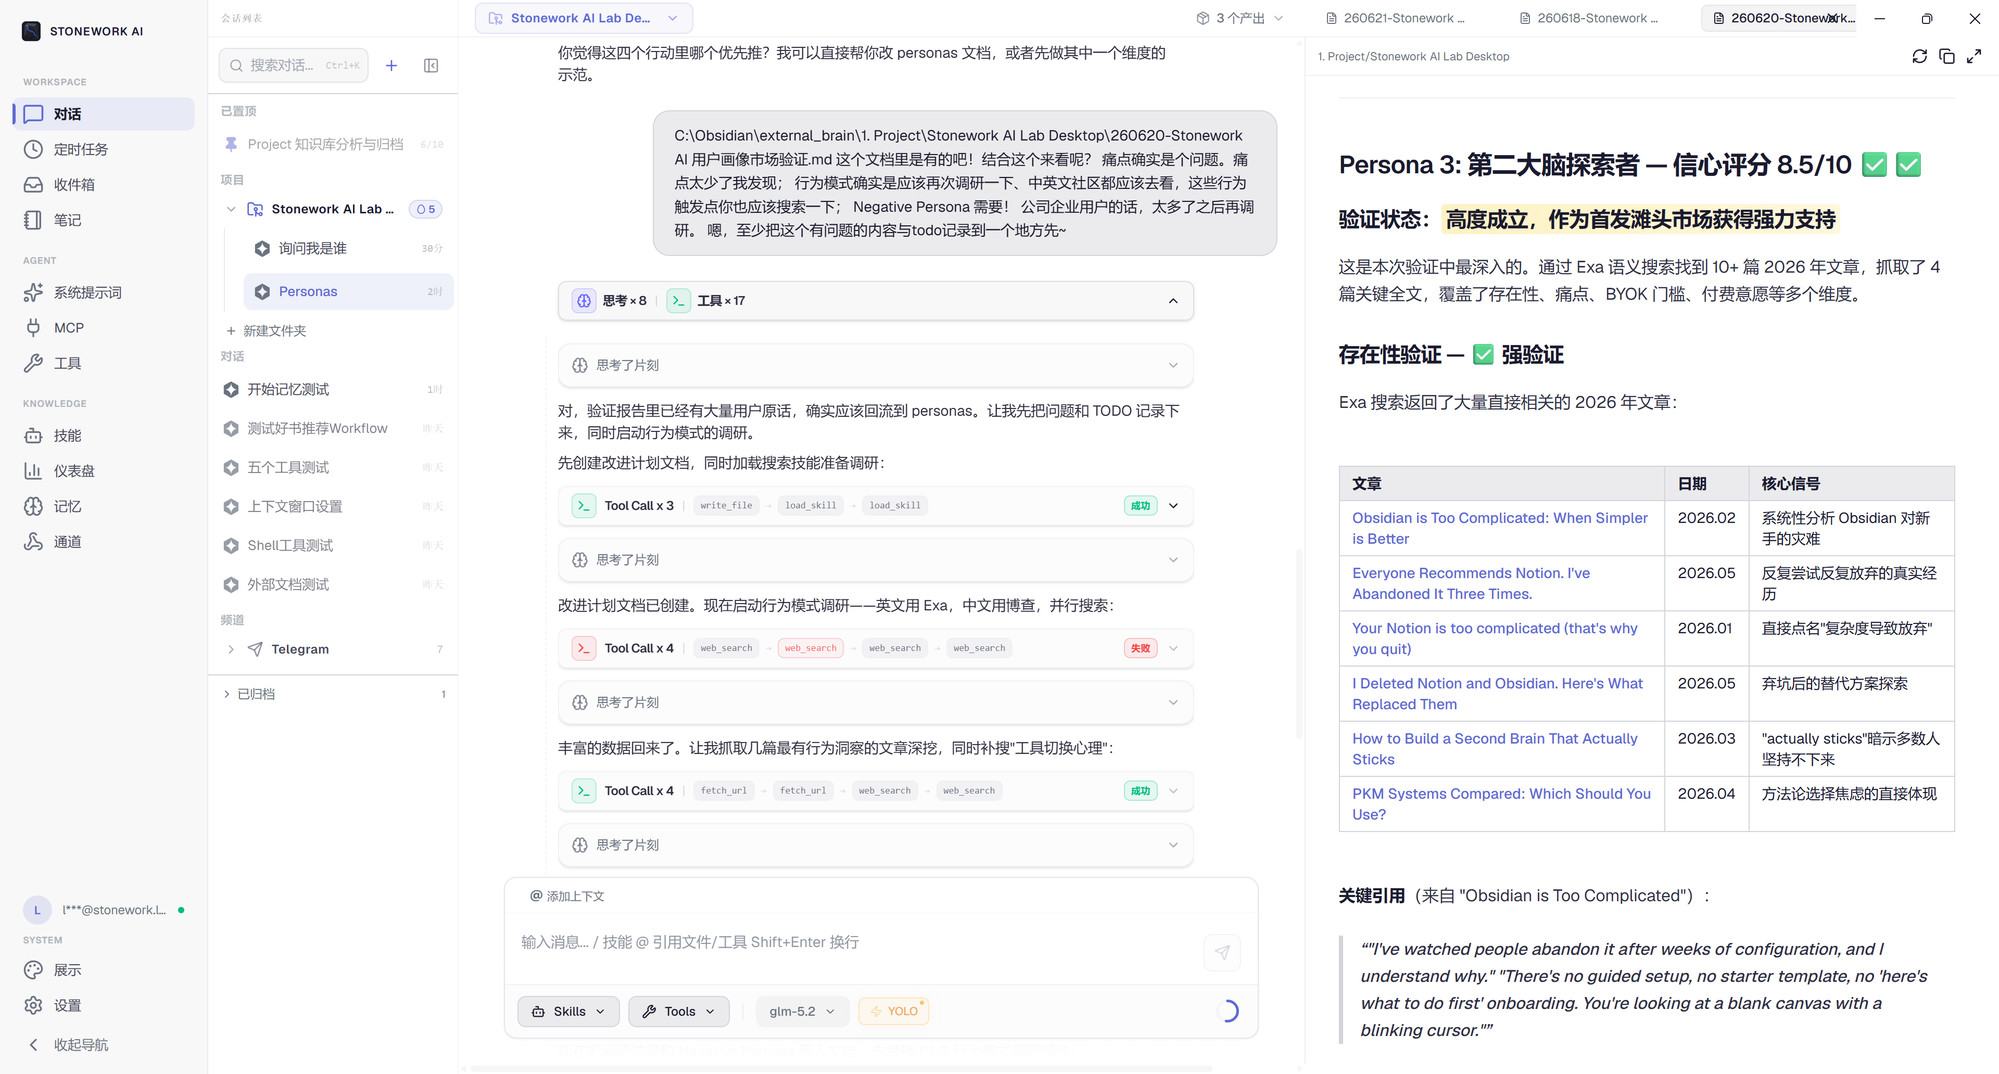Click the failed red web_search tag
Image resolution: width=1999 pixels, height=1074 pixels.
coord(810,648)
